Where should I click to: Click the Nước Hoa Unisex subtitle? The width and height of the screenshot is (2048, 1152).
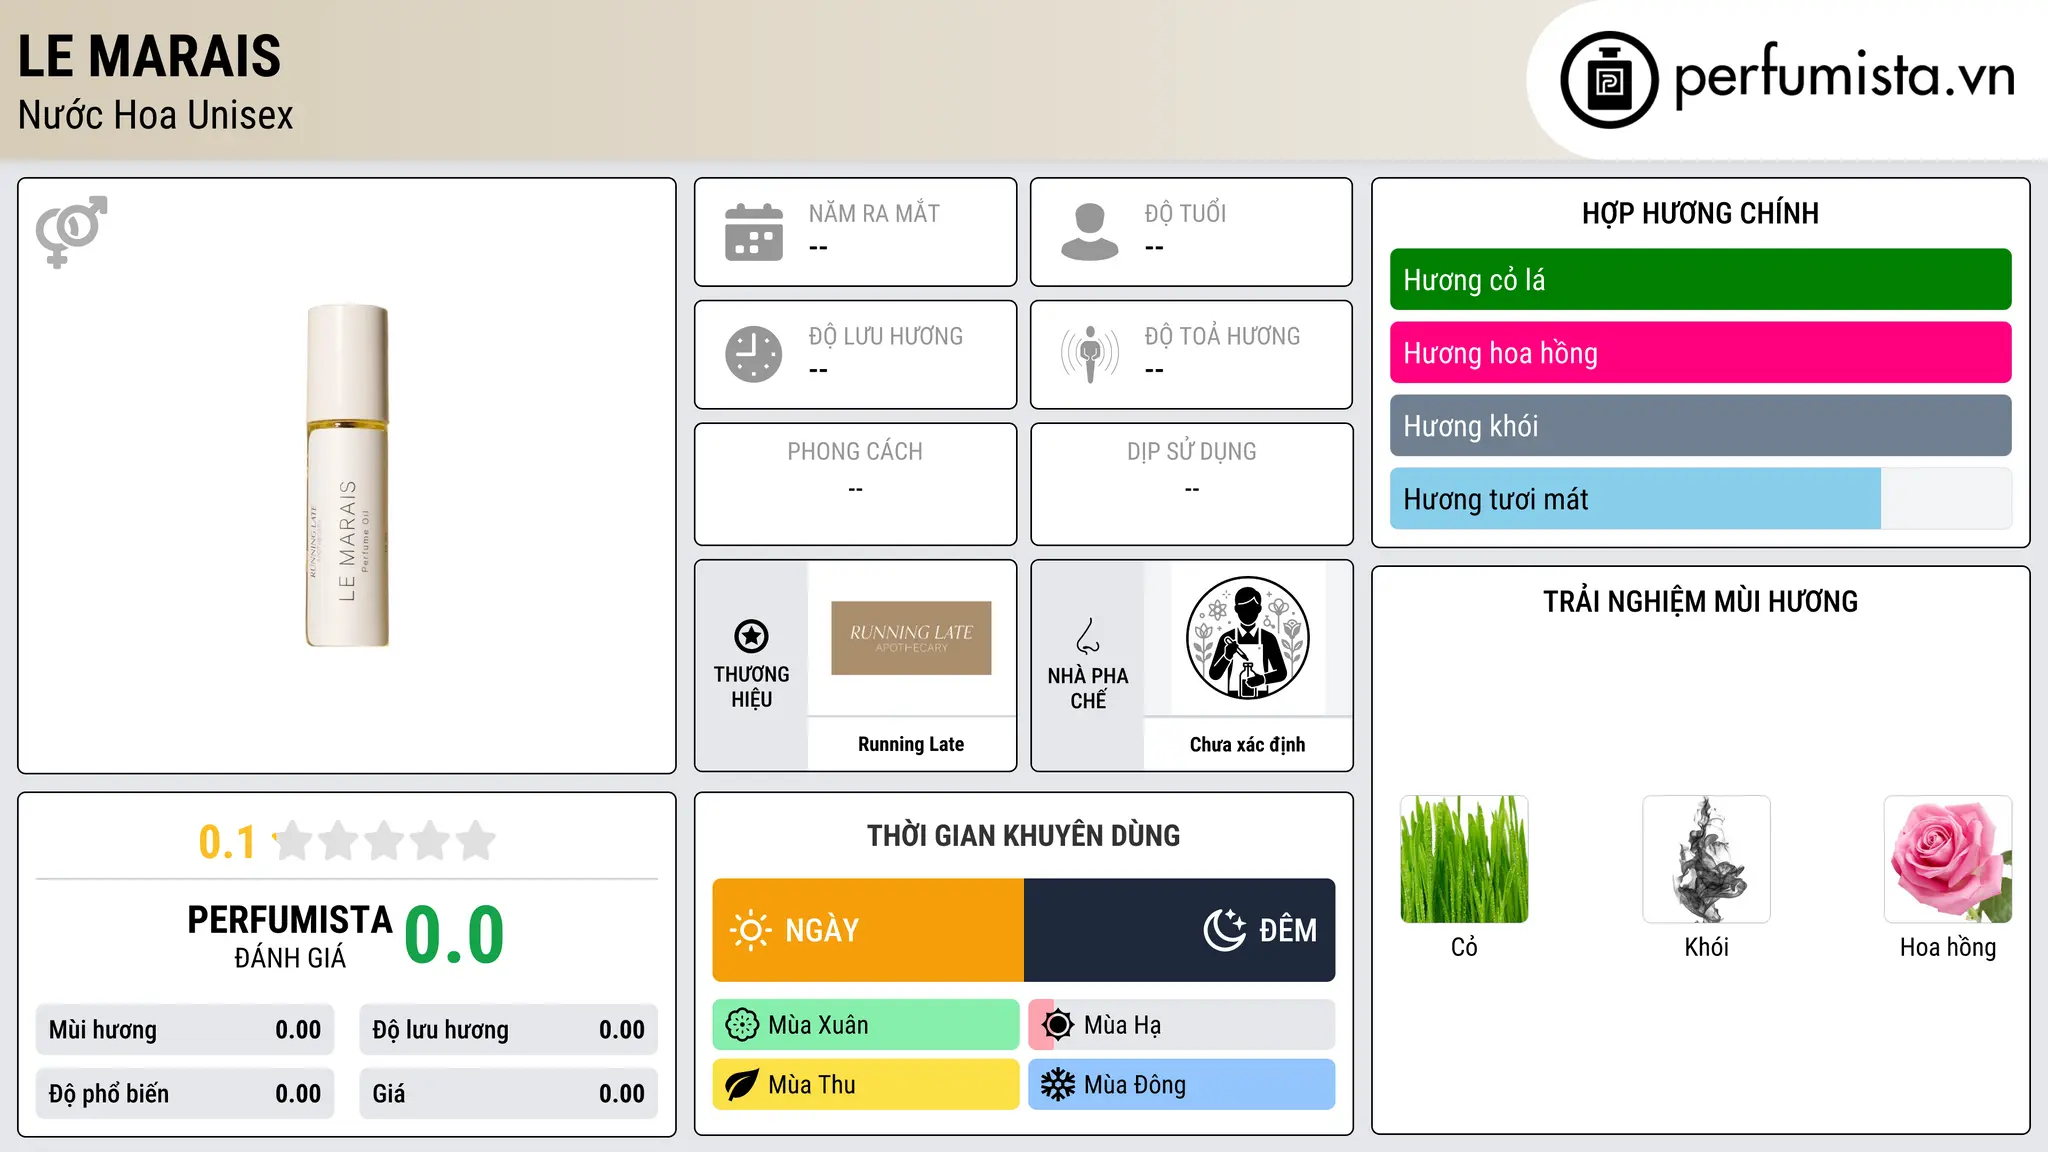pyautogui.click(x=156, y=115)
